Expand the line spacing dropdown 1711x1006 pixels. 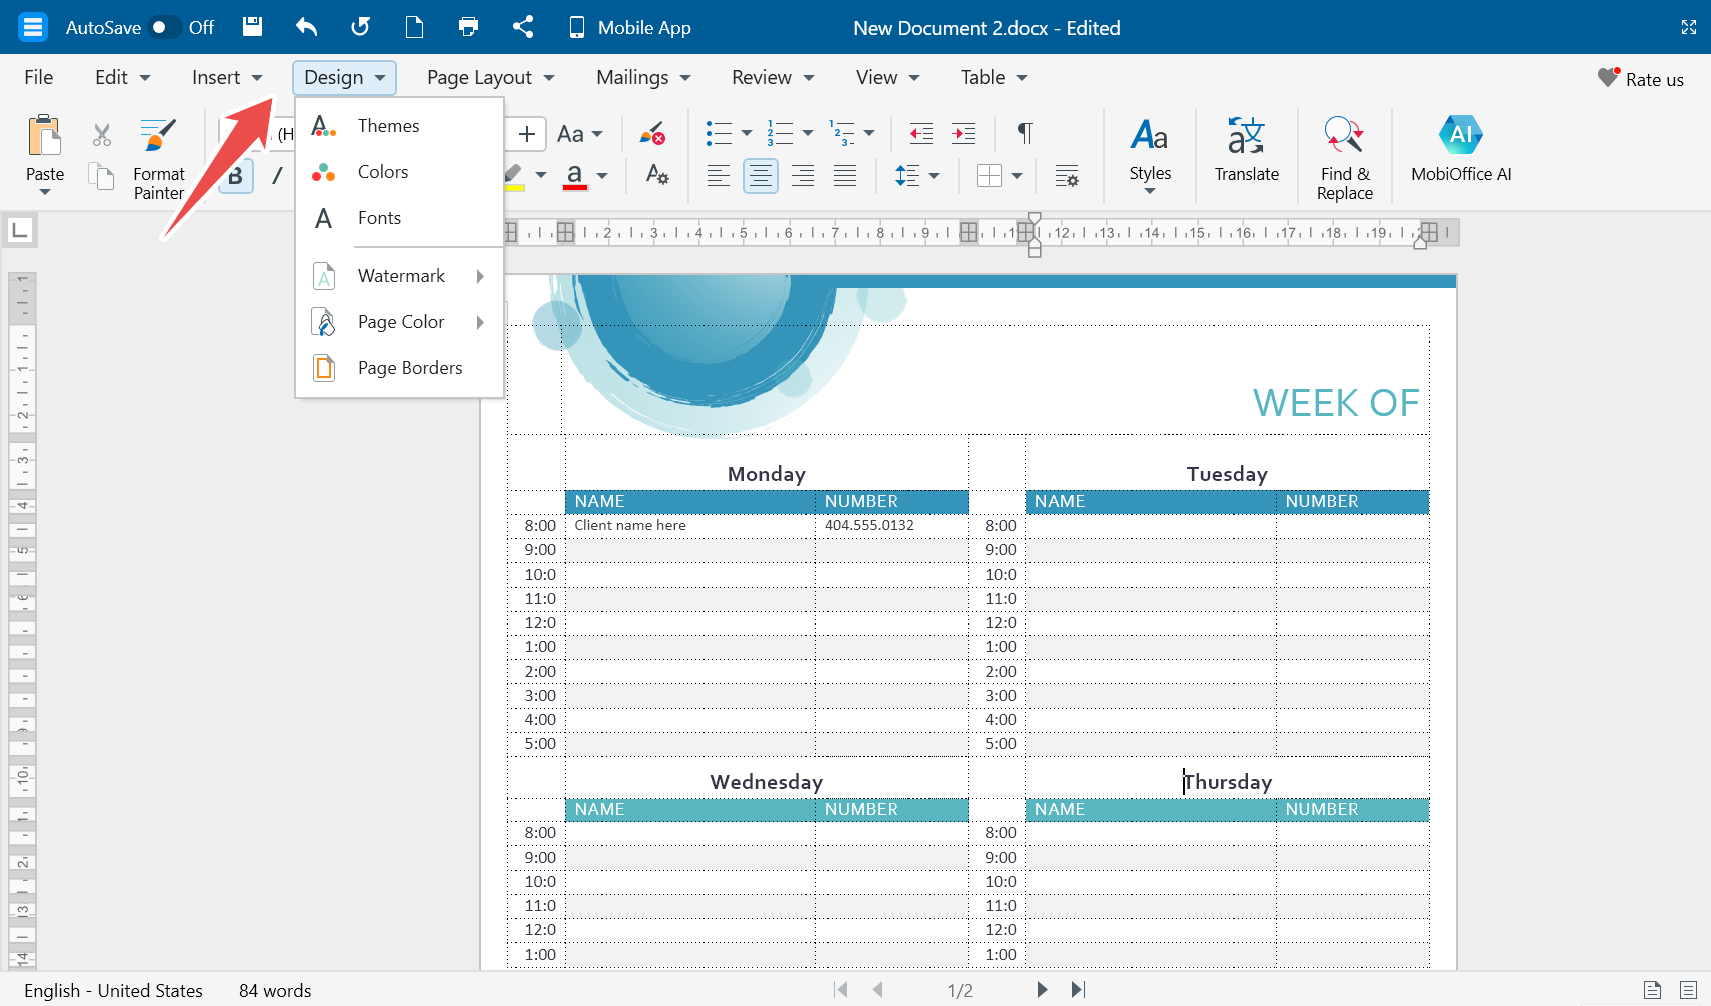click(x=934, y=177)
